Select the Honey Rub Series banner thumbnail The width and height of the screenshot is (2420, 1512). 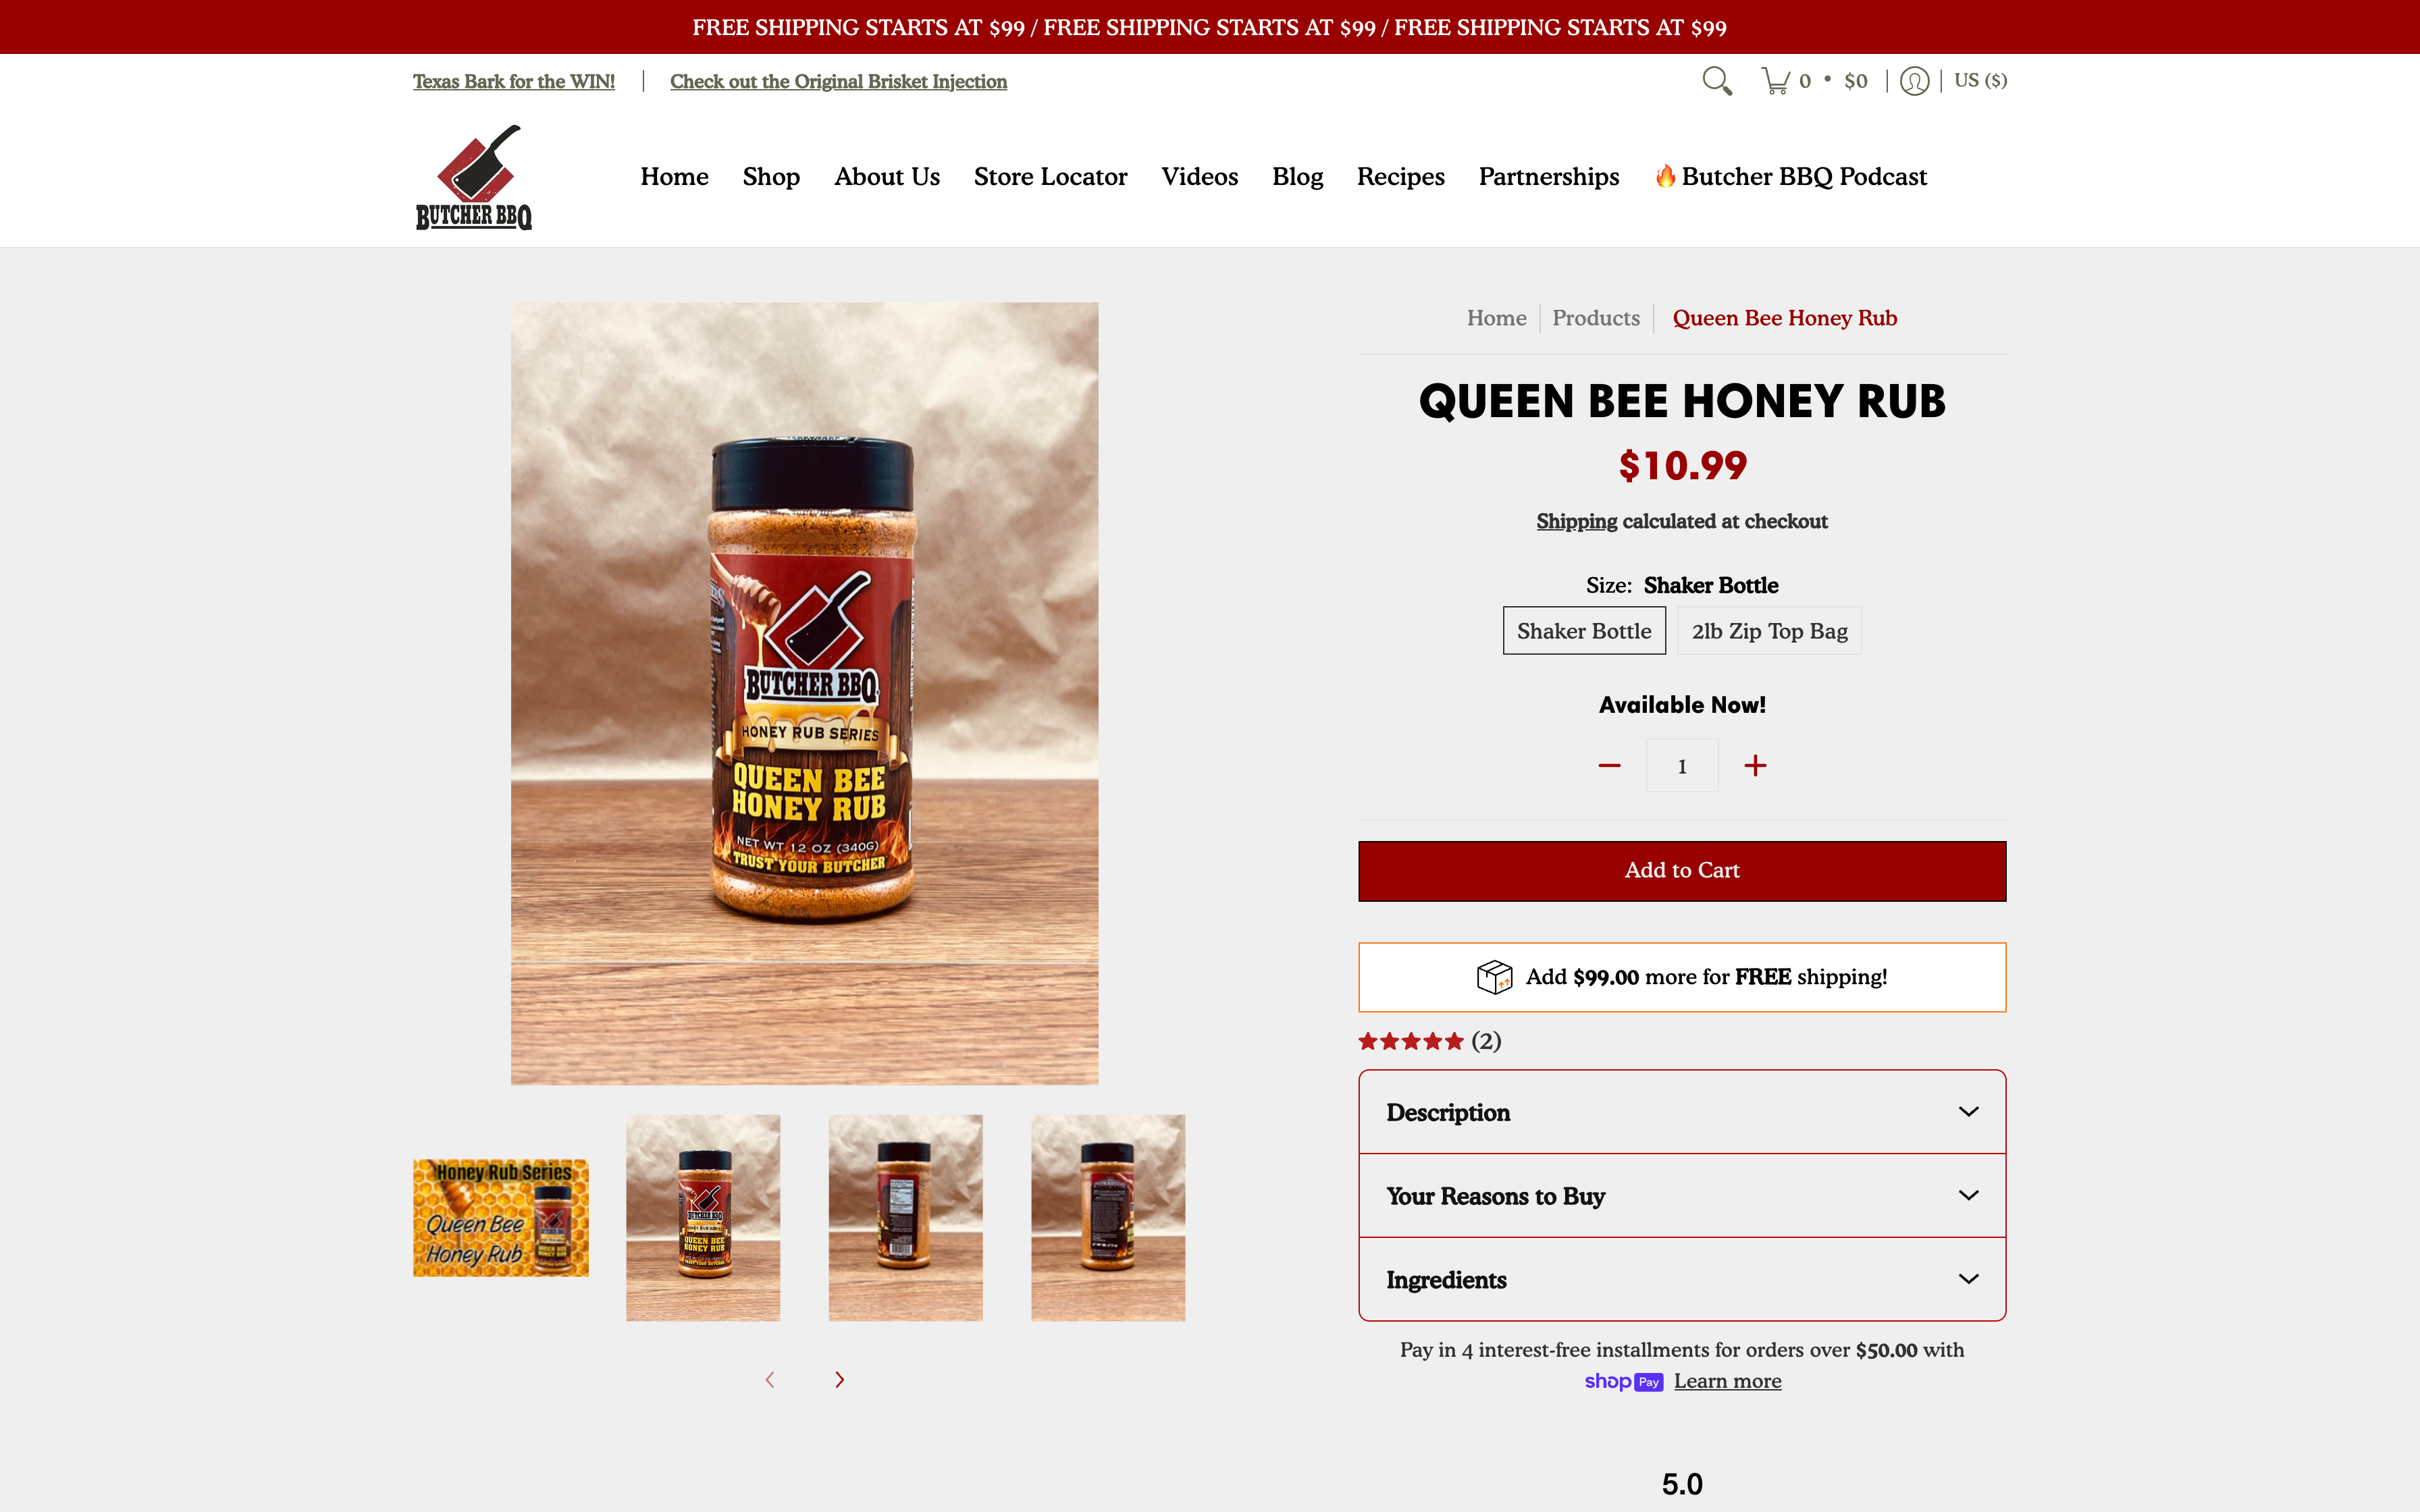[x=501, y=1218]
